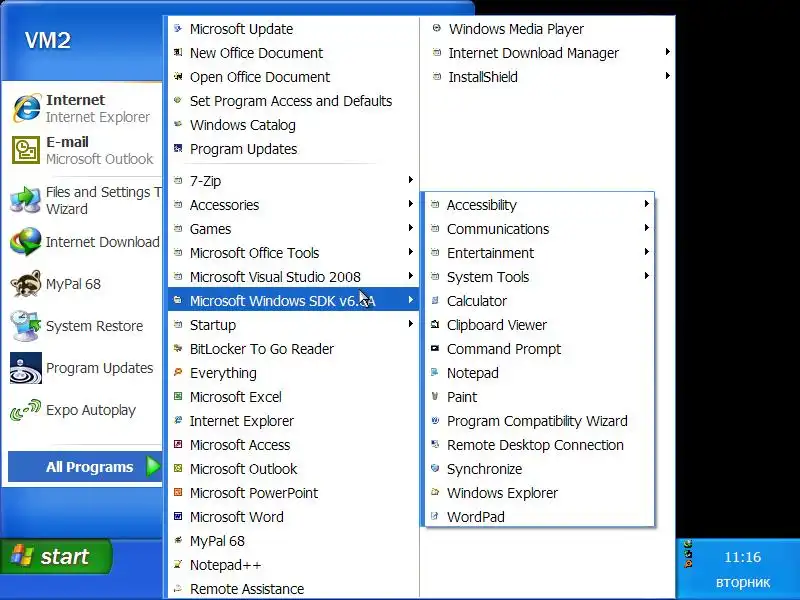
Task: Expand the Communications submenu arrow
Action: pos(647,228)
